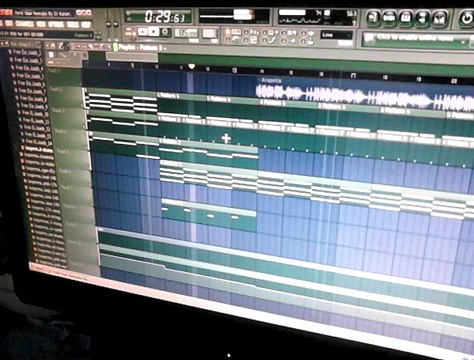Toggle the LED left of the metronome icon
This screenshot has height=360, width=474.
coord(228,40)
